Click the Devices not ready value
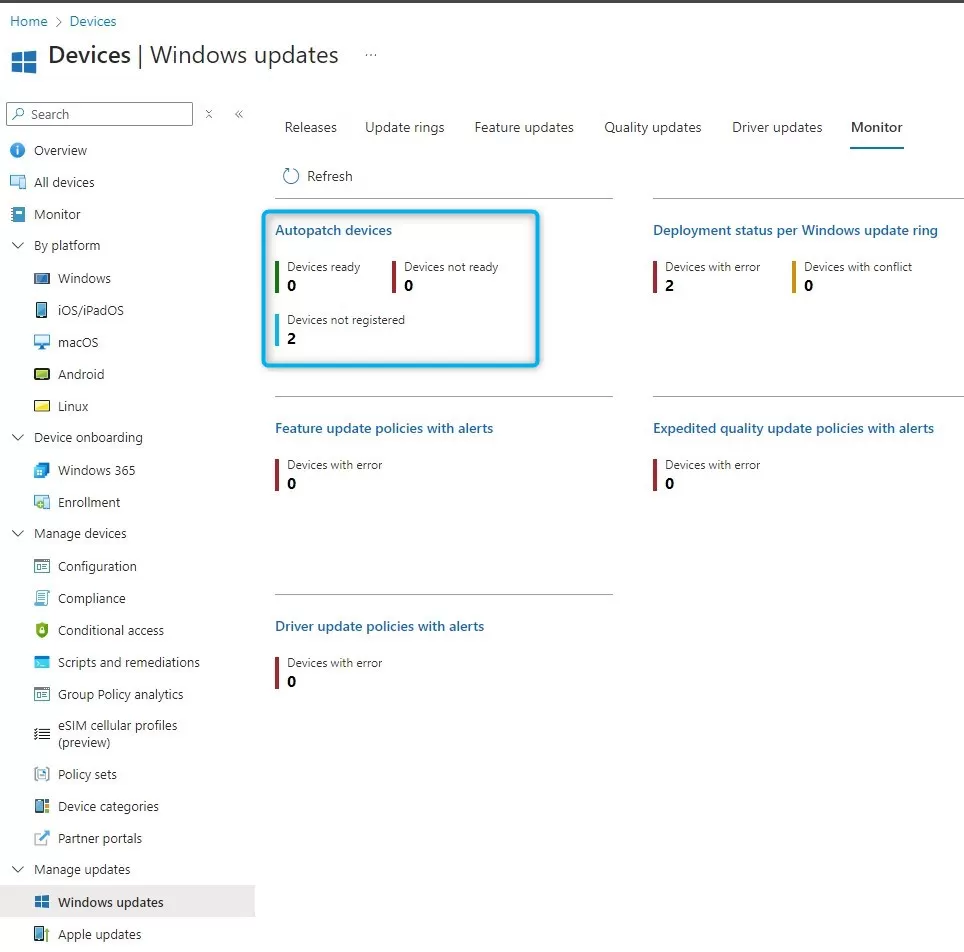 click(x=408, y=285)
